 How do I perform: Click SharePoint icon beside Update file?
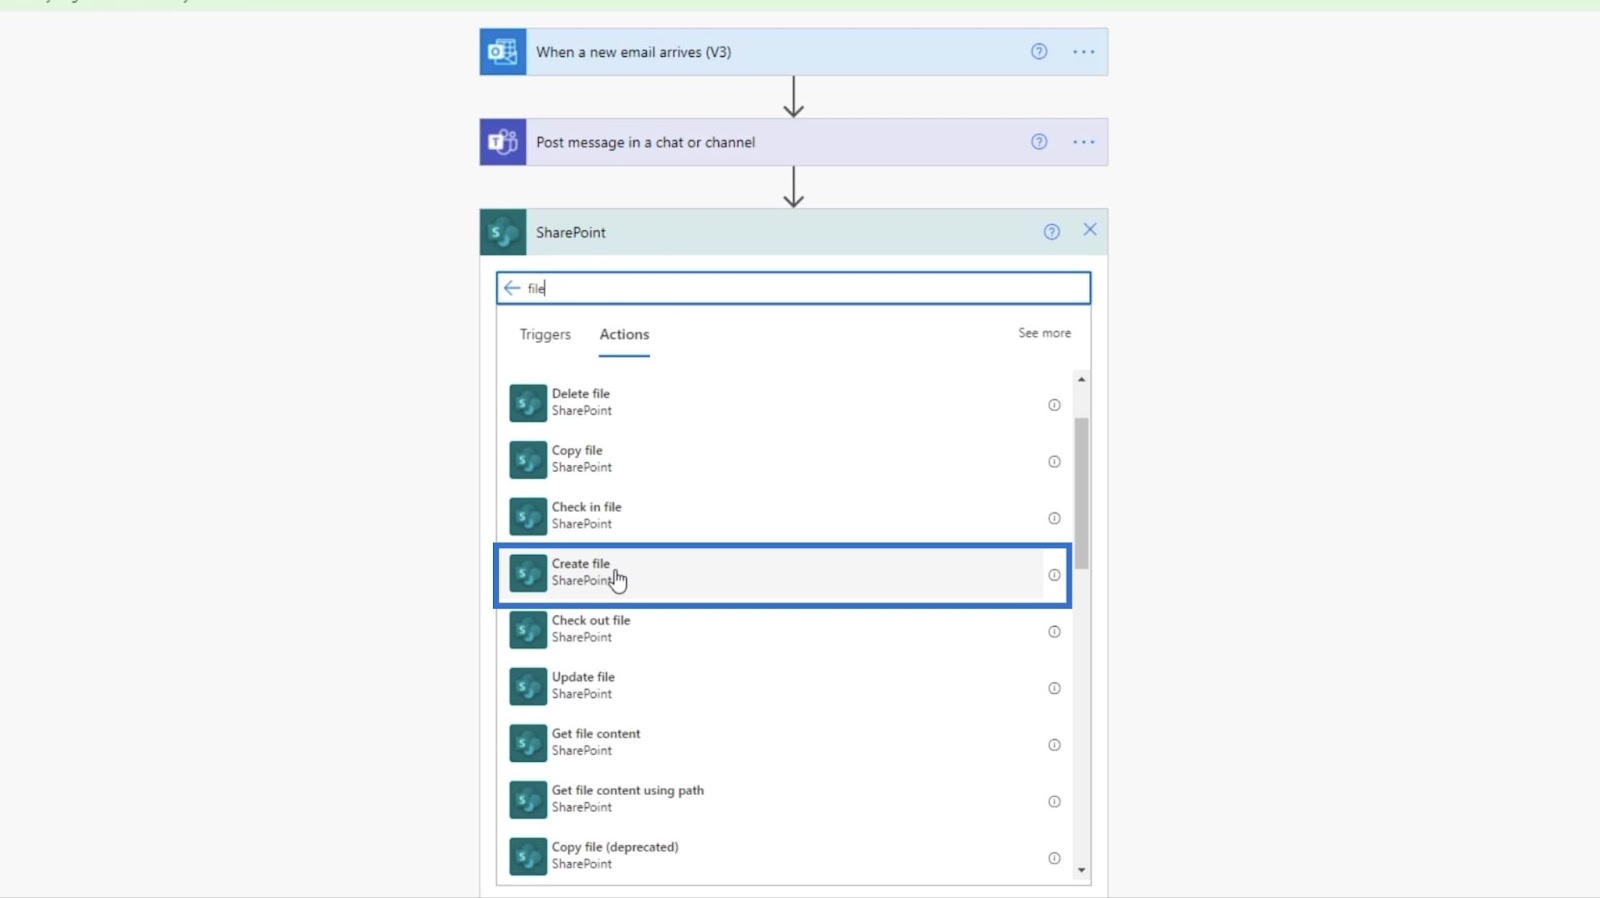pos(528,687)
